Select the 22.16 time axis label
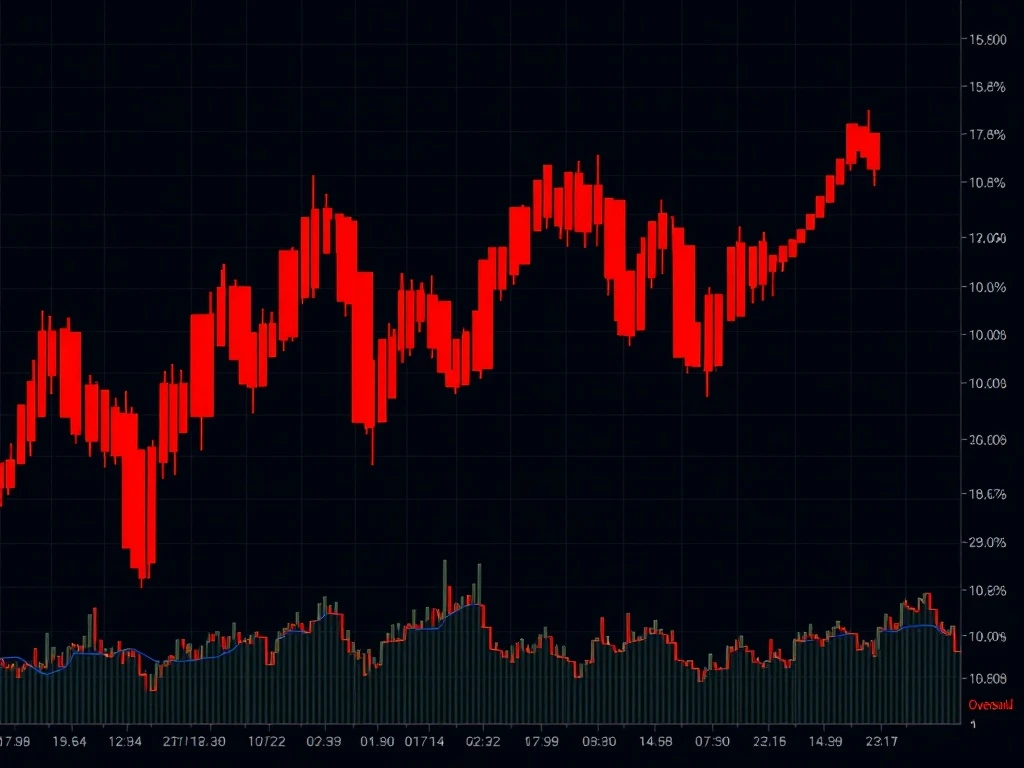The image size is (1024, 768). click(x=769, y=741)
